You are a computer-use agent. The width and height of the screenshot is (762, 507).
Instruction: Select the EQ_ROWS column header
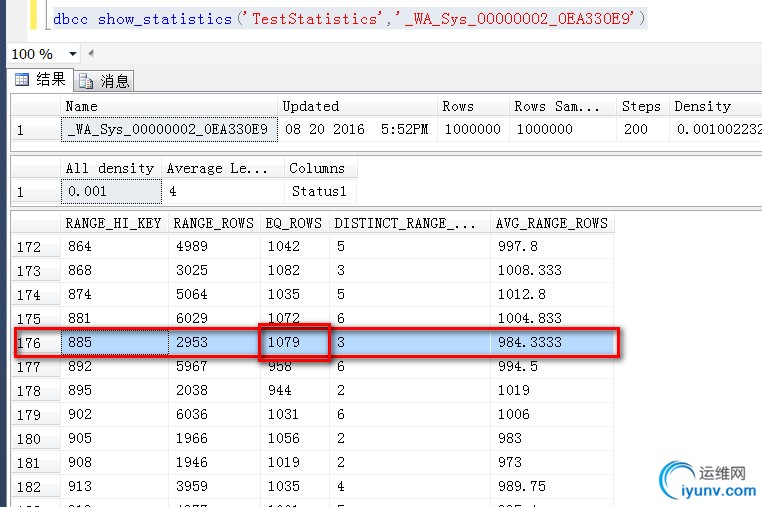(294, 223)
